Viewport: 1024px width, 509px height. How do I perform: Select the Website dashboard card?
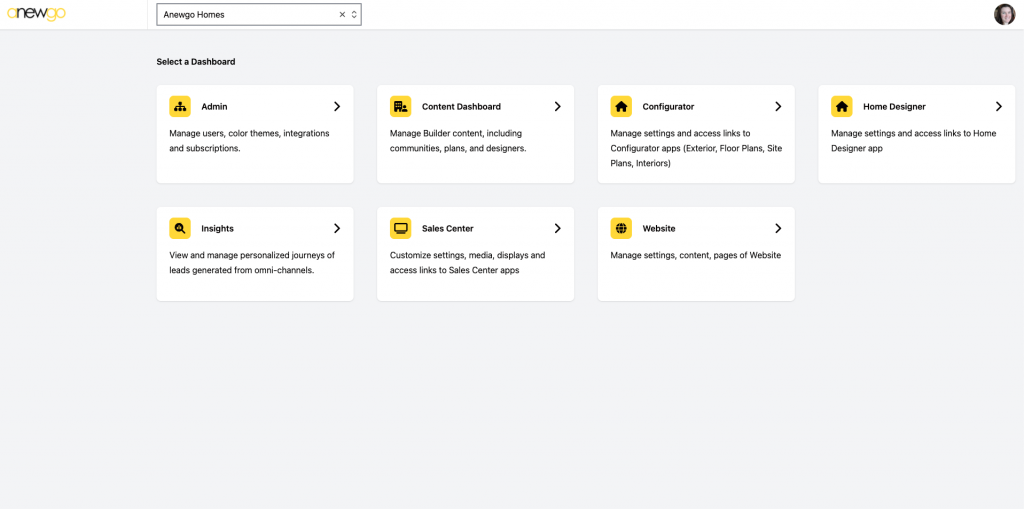[x=696, y=254]
